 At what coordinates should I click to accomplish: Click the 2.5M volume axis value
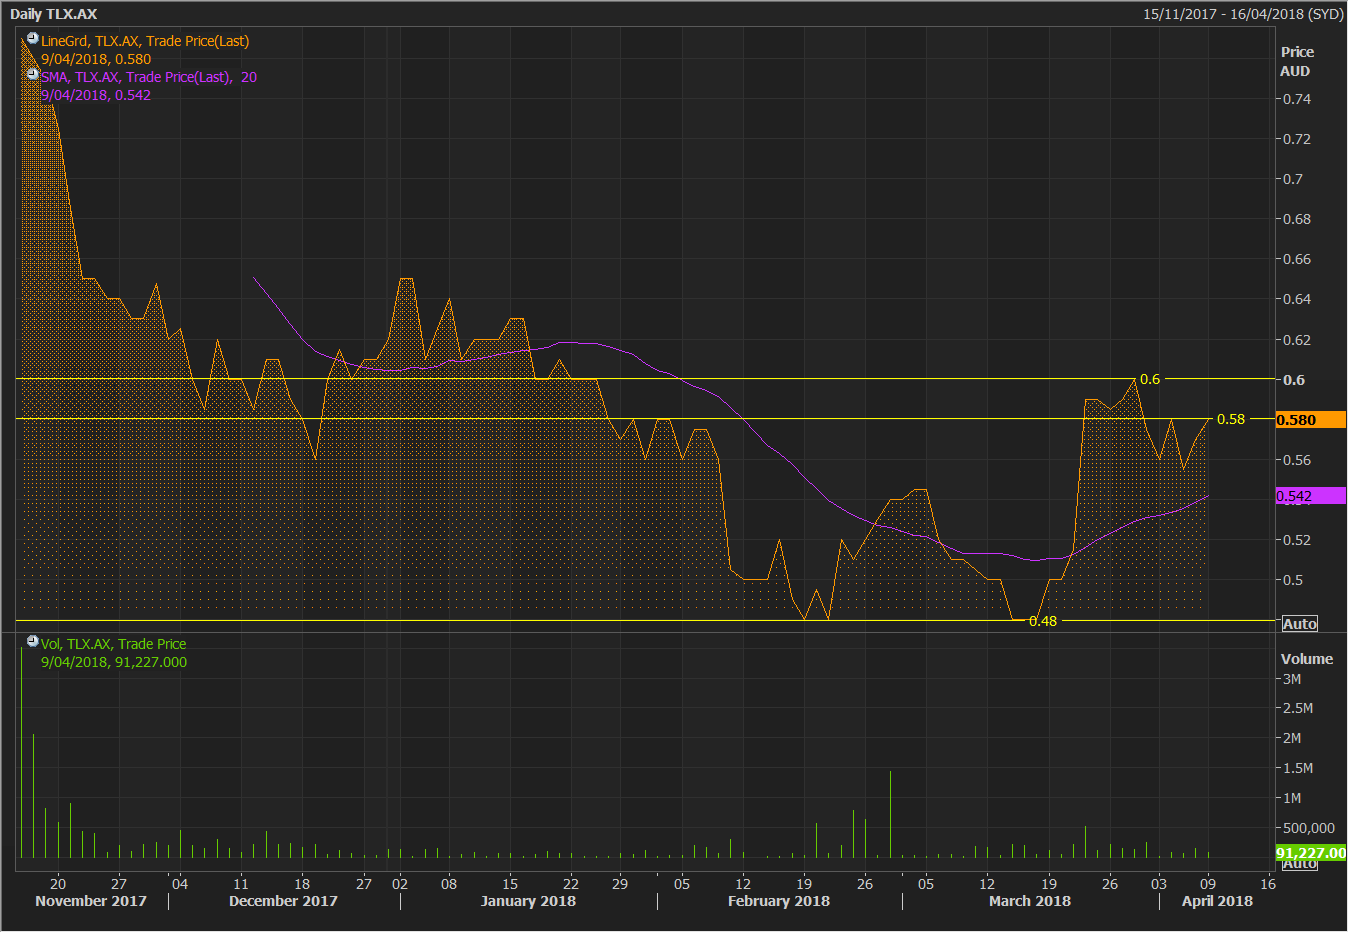coord(1298,708)
